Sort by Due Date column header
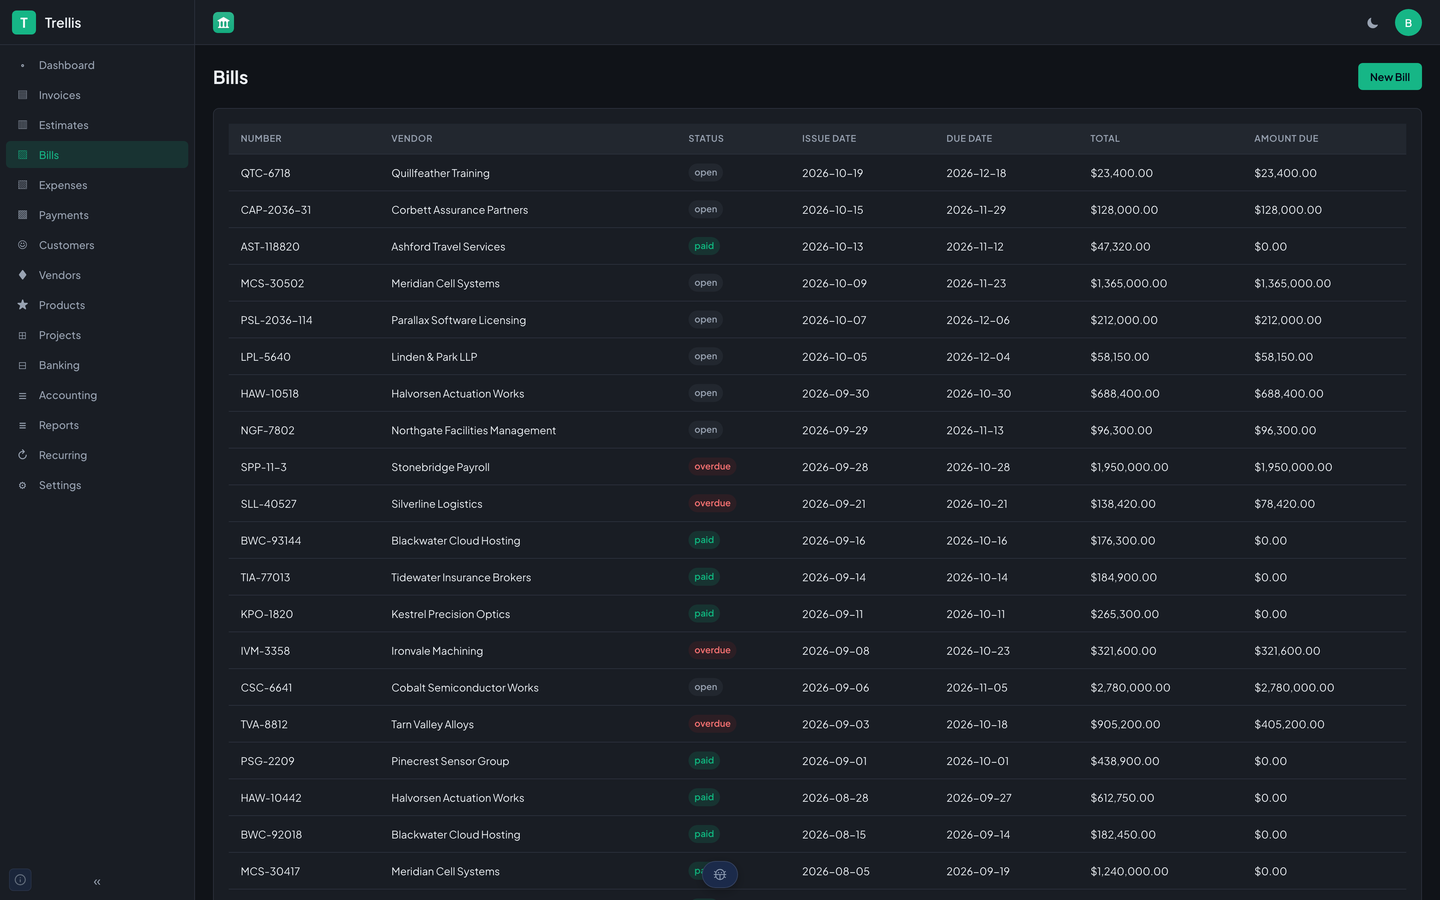Screen dimensions: 1440x900 point(969,139)
